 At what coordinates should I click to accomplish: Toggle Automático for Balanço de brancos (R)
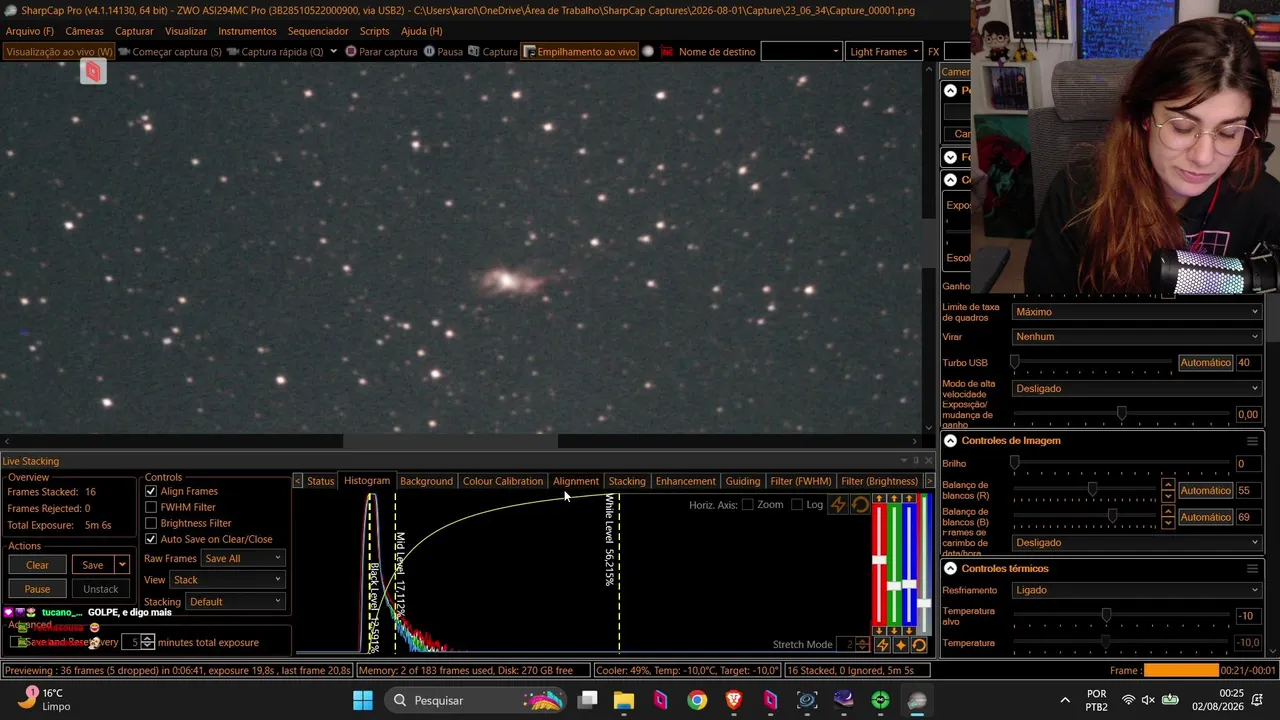1205,491
